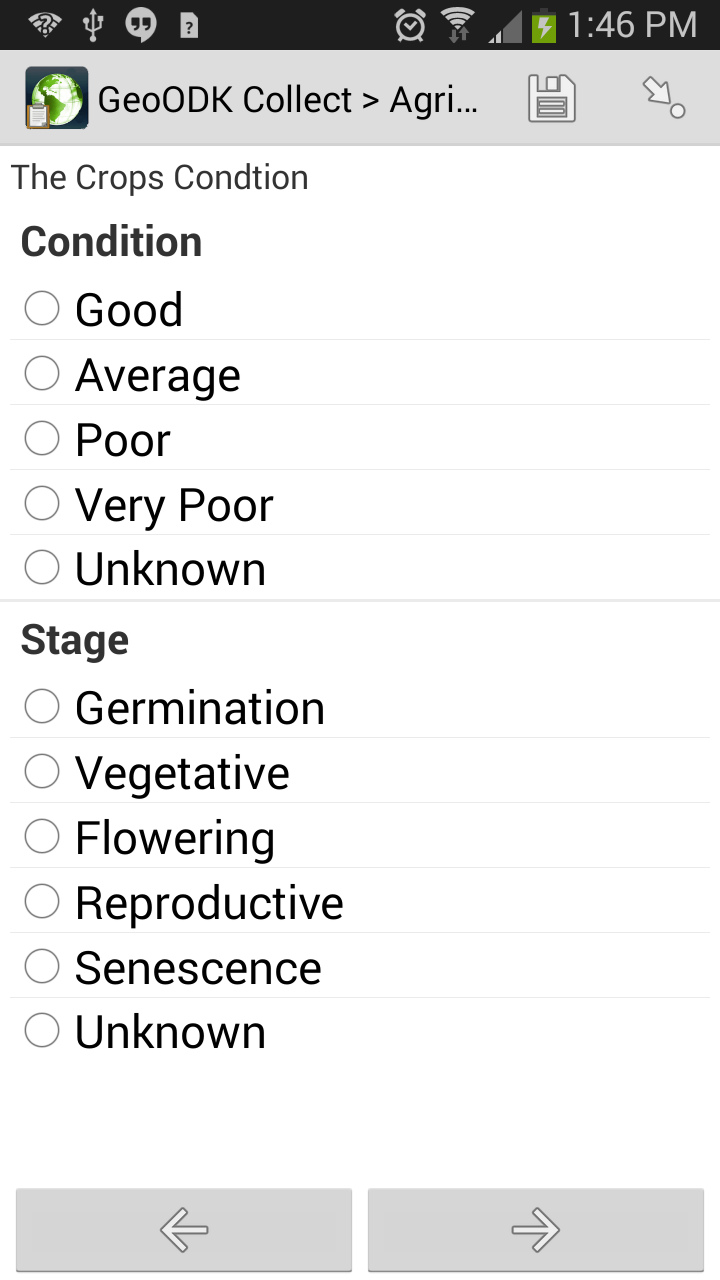Open the go-to-prompt arrow icon

tap(663, 98)
